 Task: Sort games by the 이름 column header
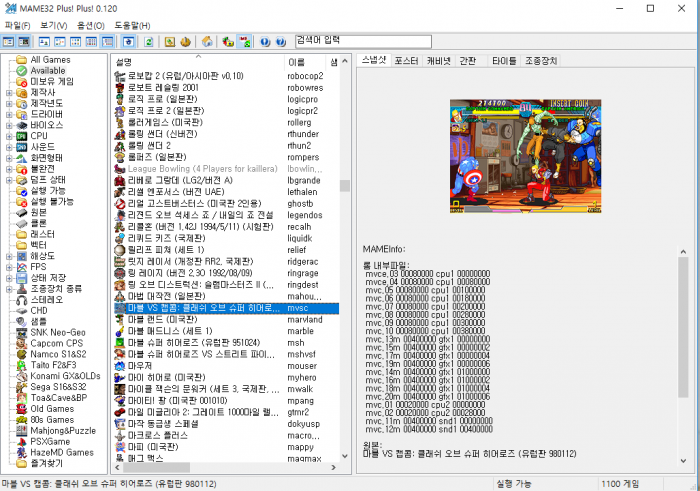coord(304,62)
